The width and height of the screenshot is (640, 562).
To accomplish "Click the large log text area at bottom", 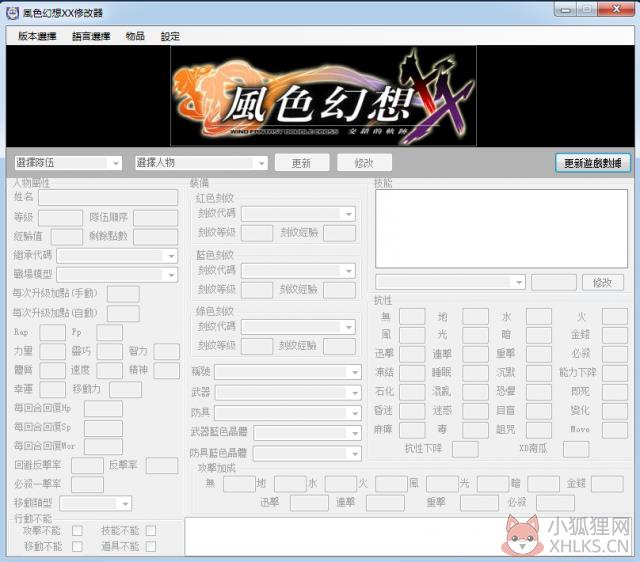I will point(408,537).
